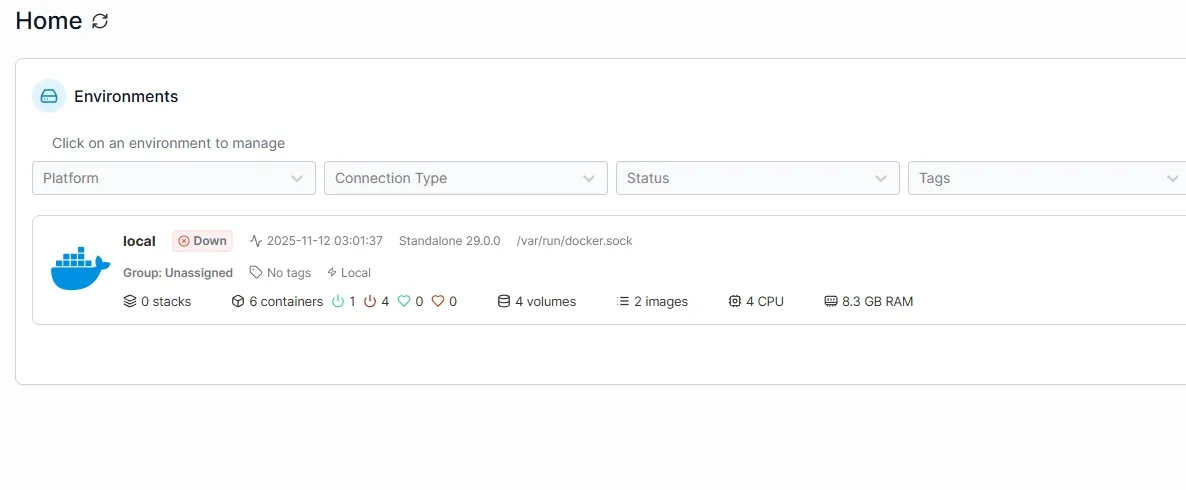Screen dimensions: 1186x490
Task: Click the volumes database icon
Action: coord(504,301)
